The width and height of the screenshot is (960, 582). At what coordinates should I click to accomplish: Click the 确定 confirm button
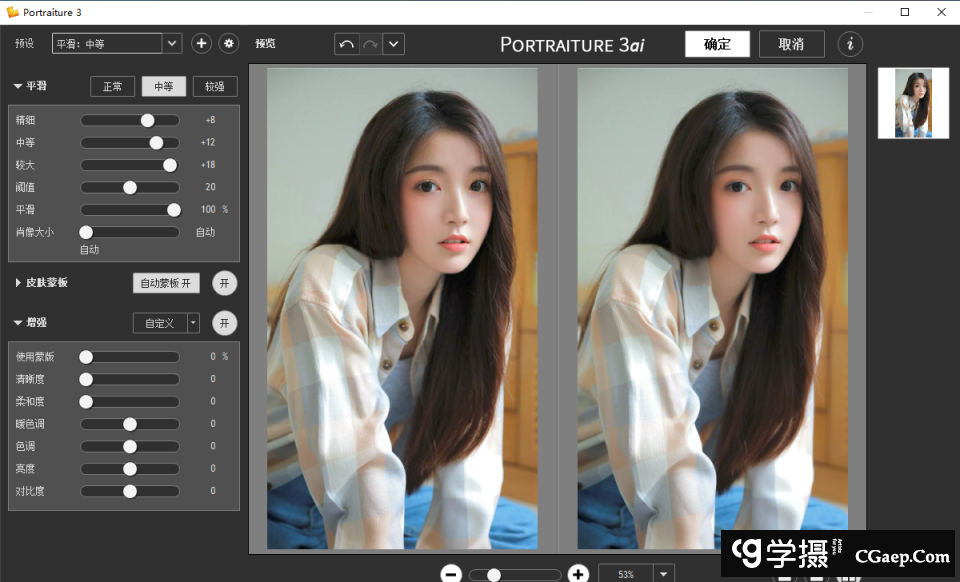[x=717, y=44]
